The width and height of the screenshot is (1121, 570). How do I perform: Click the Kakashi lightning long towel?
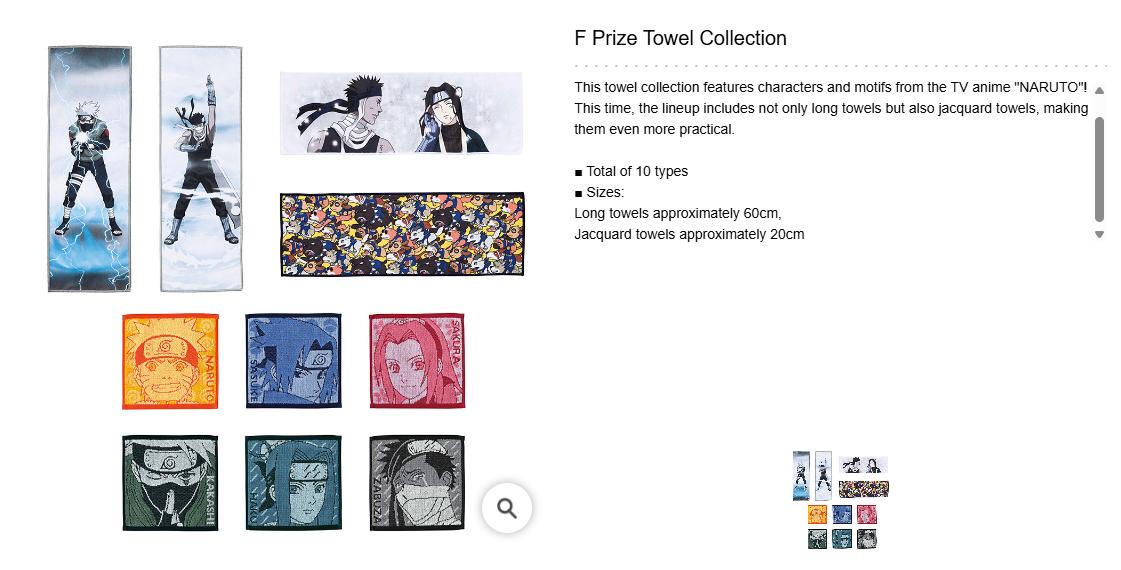[90, 169]
